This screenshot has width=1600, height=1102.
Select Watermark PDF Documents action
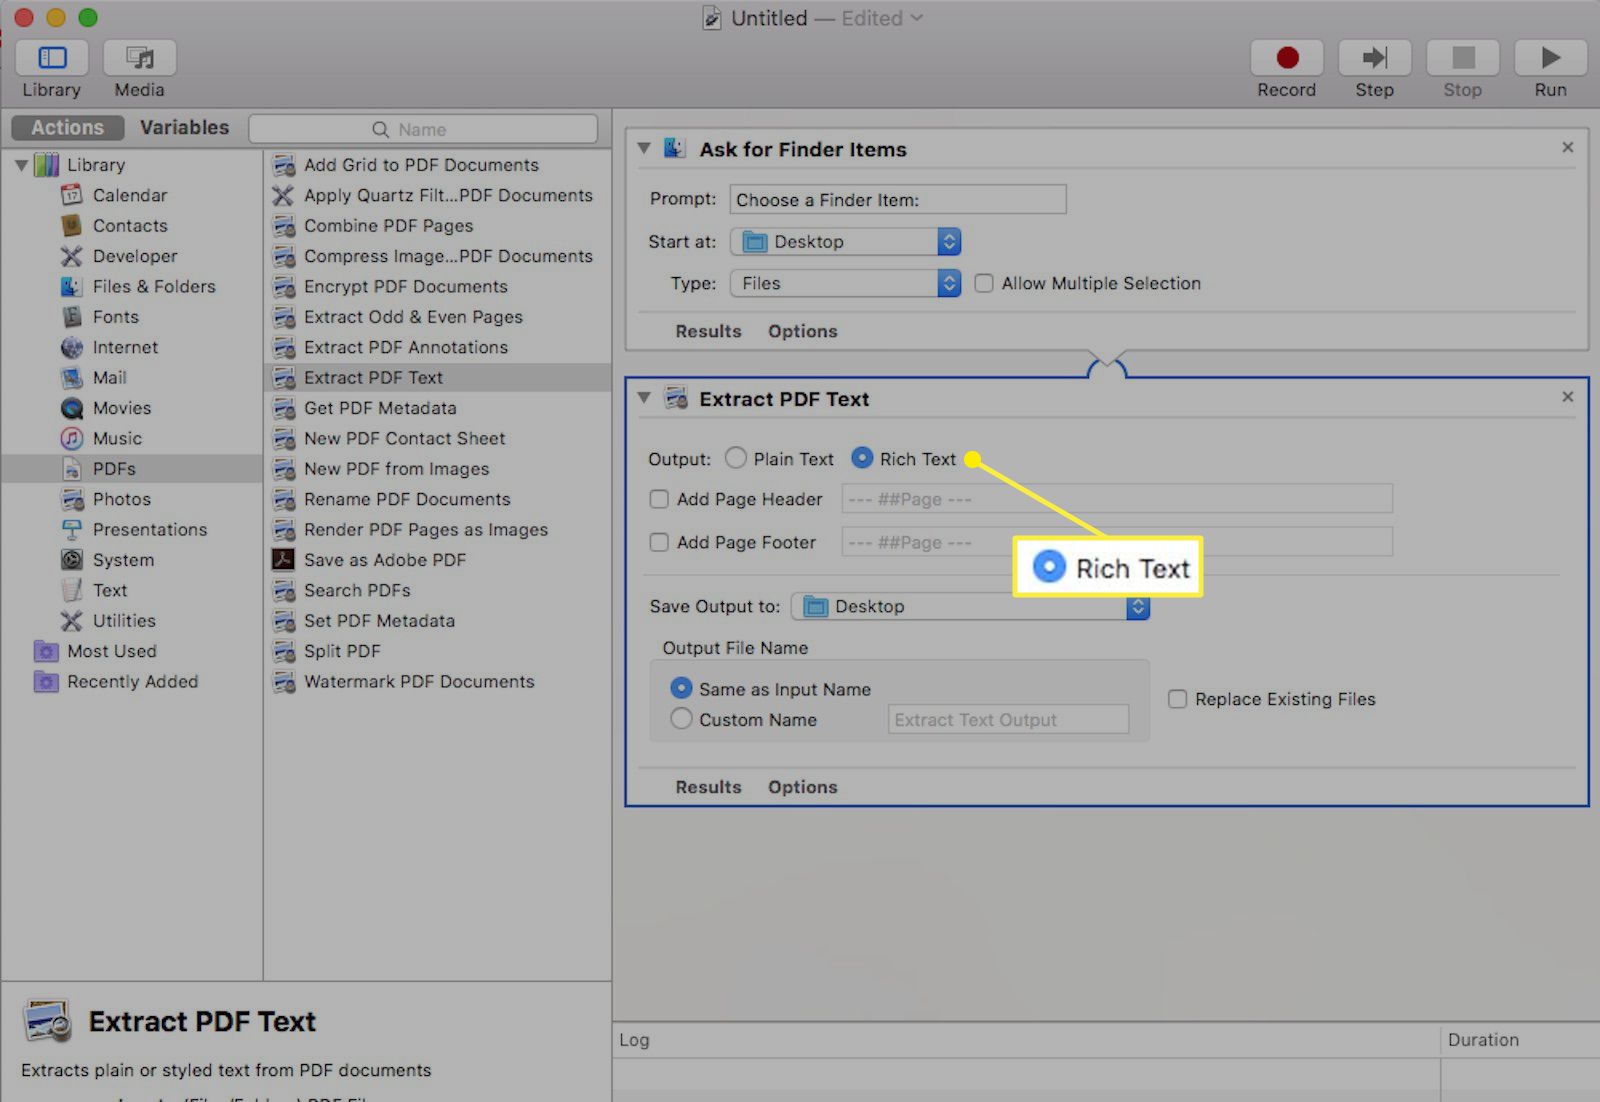point(438,682)
